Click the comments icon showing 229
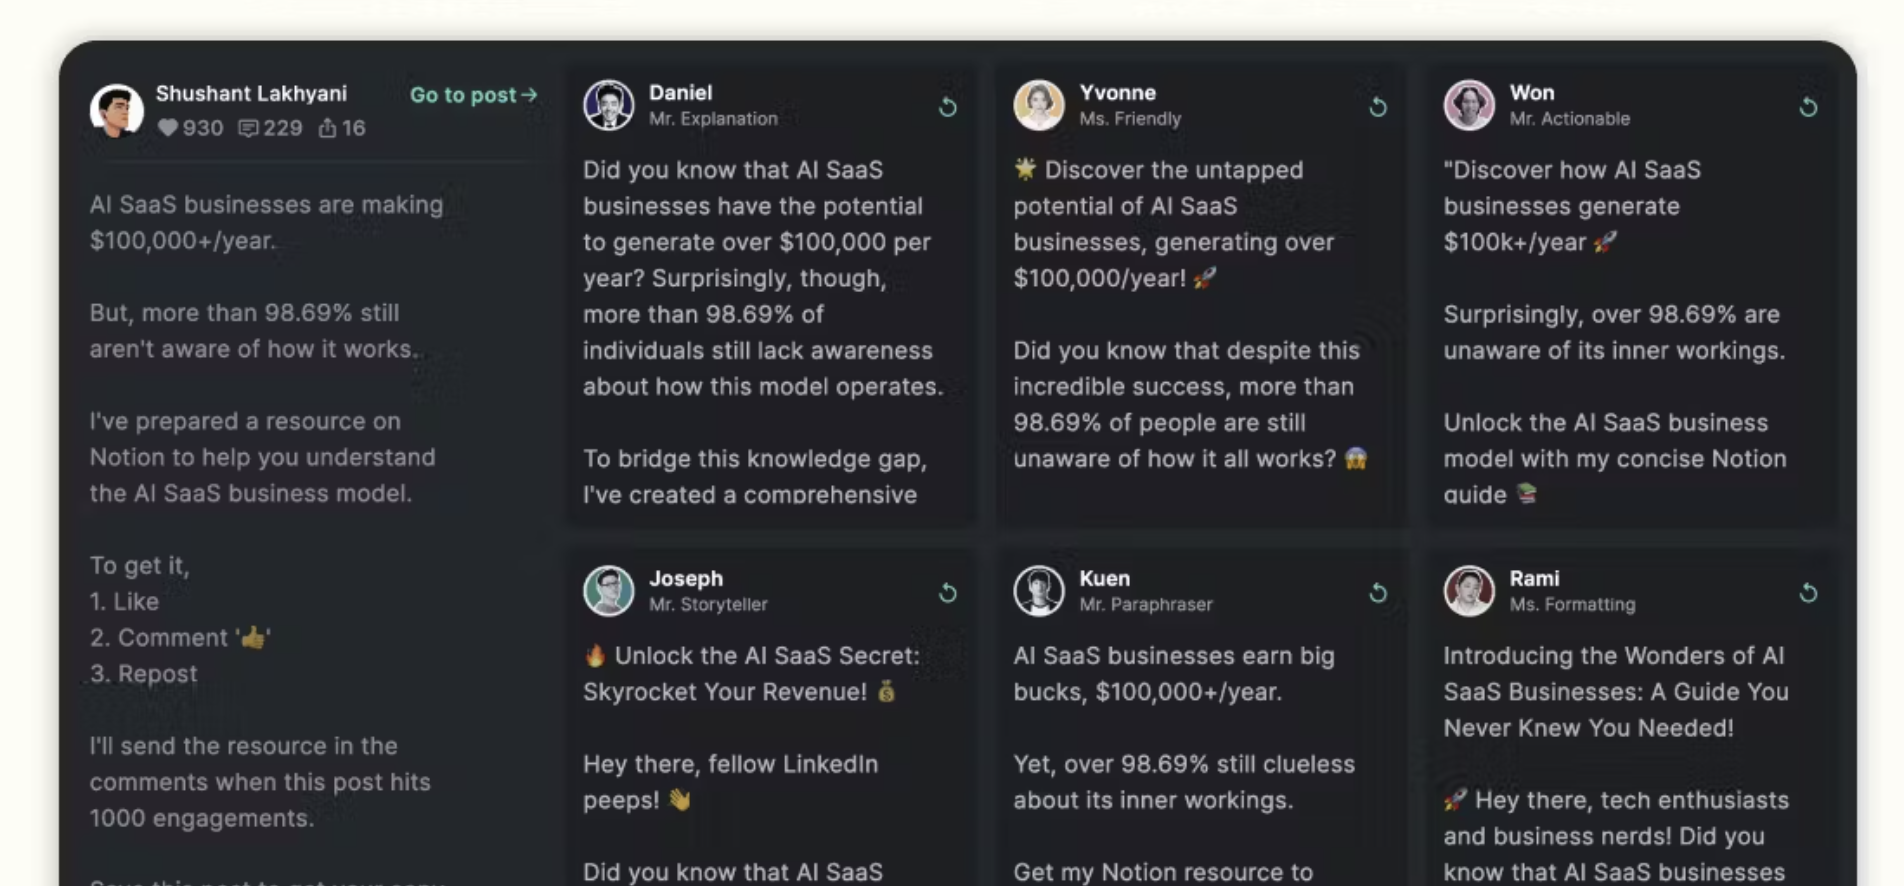 248,128
